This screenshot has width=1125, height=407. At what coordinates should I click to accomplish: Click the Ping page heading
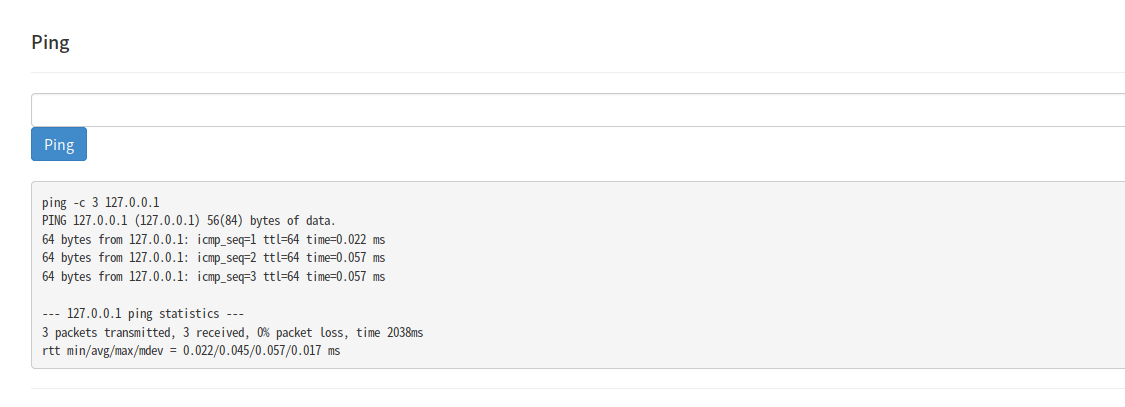tap(50, 42)
